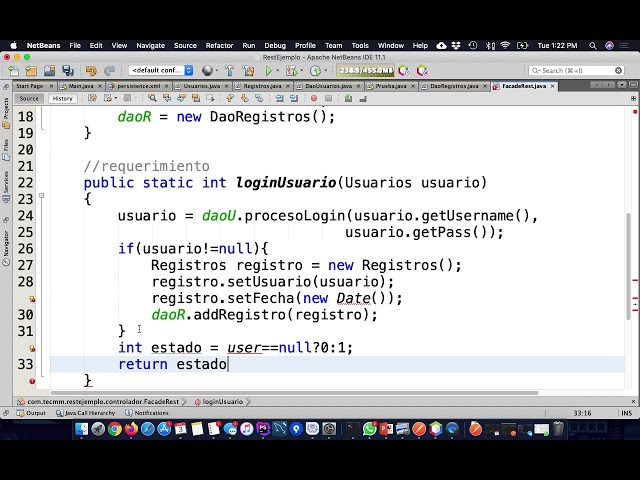Click the lightbulb hint icon beside line 29
Screen dimensions: 640x480
pos(32,299)
